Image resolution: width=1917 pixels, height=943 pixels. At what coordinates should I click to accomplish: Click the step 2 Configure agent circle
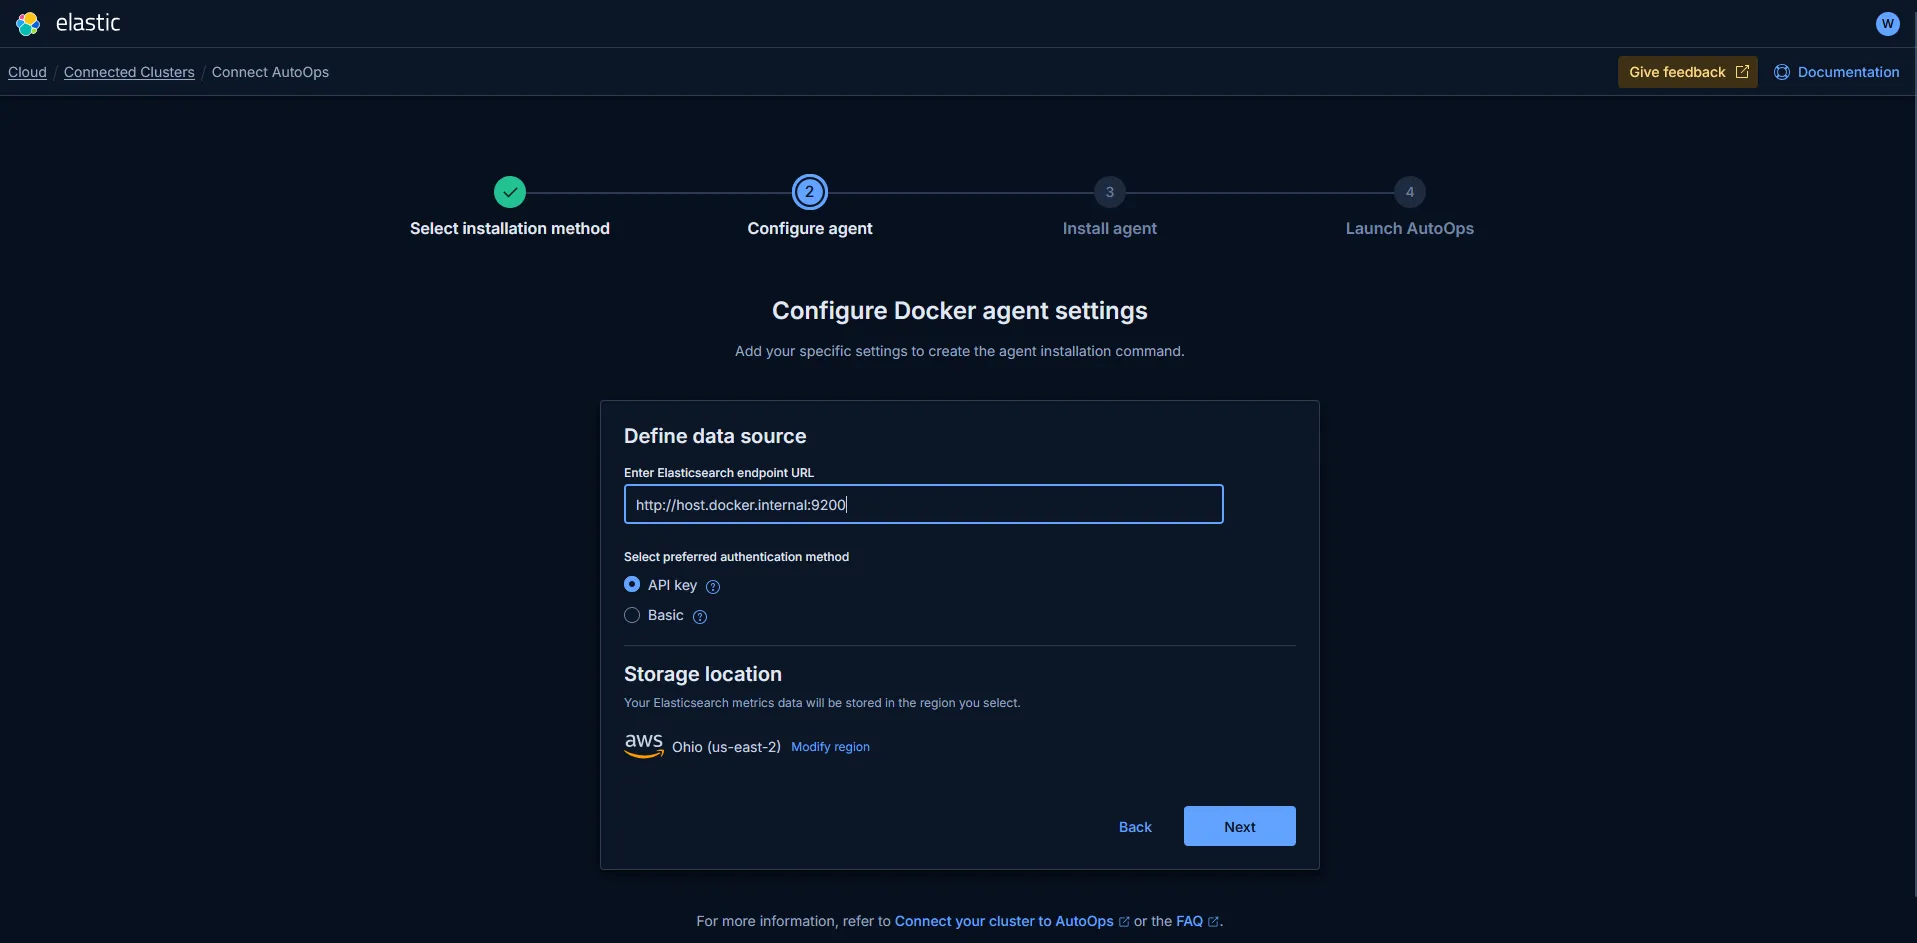810,192
